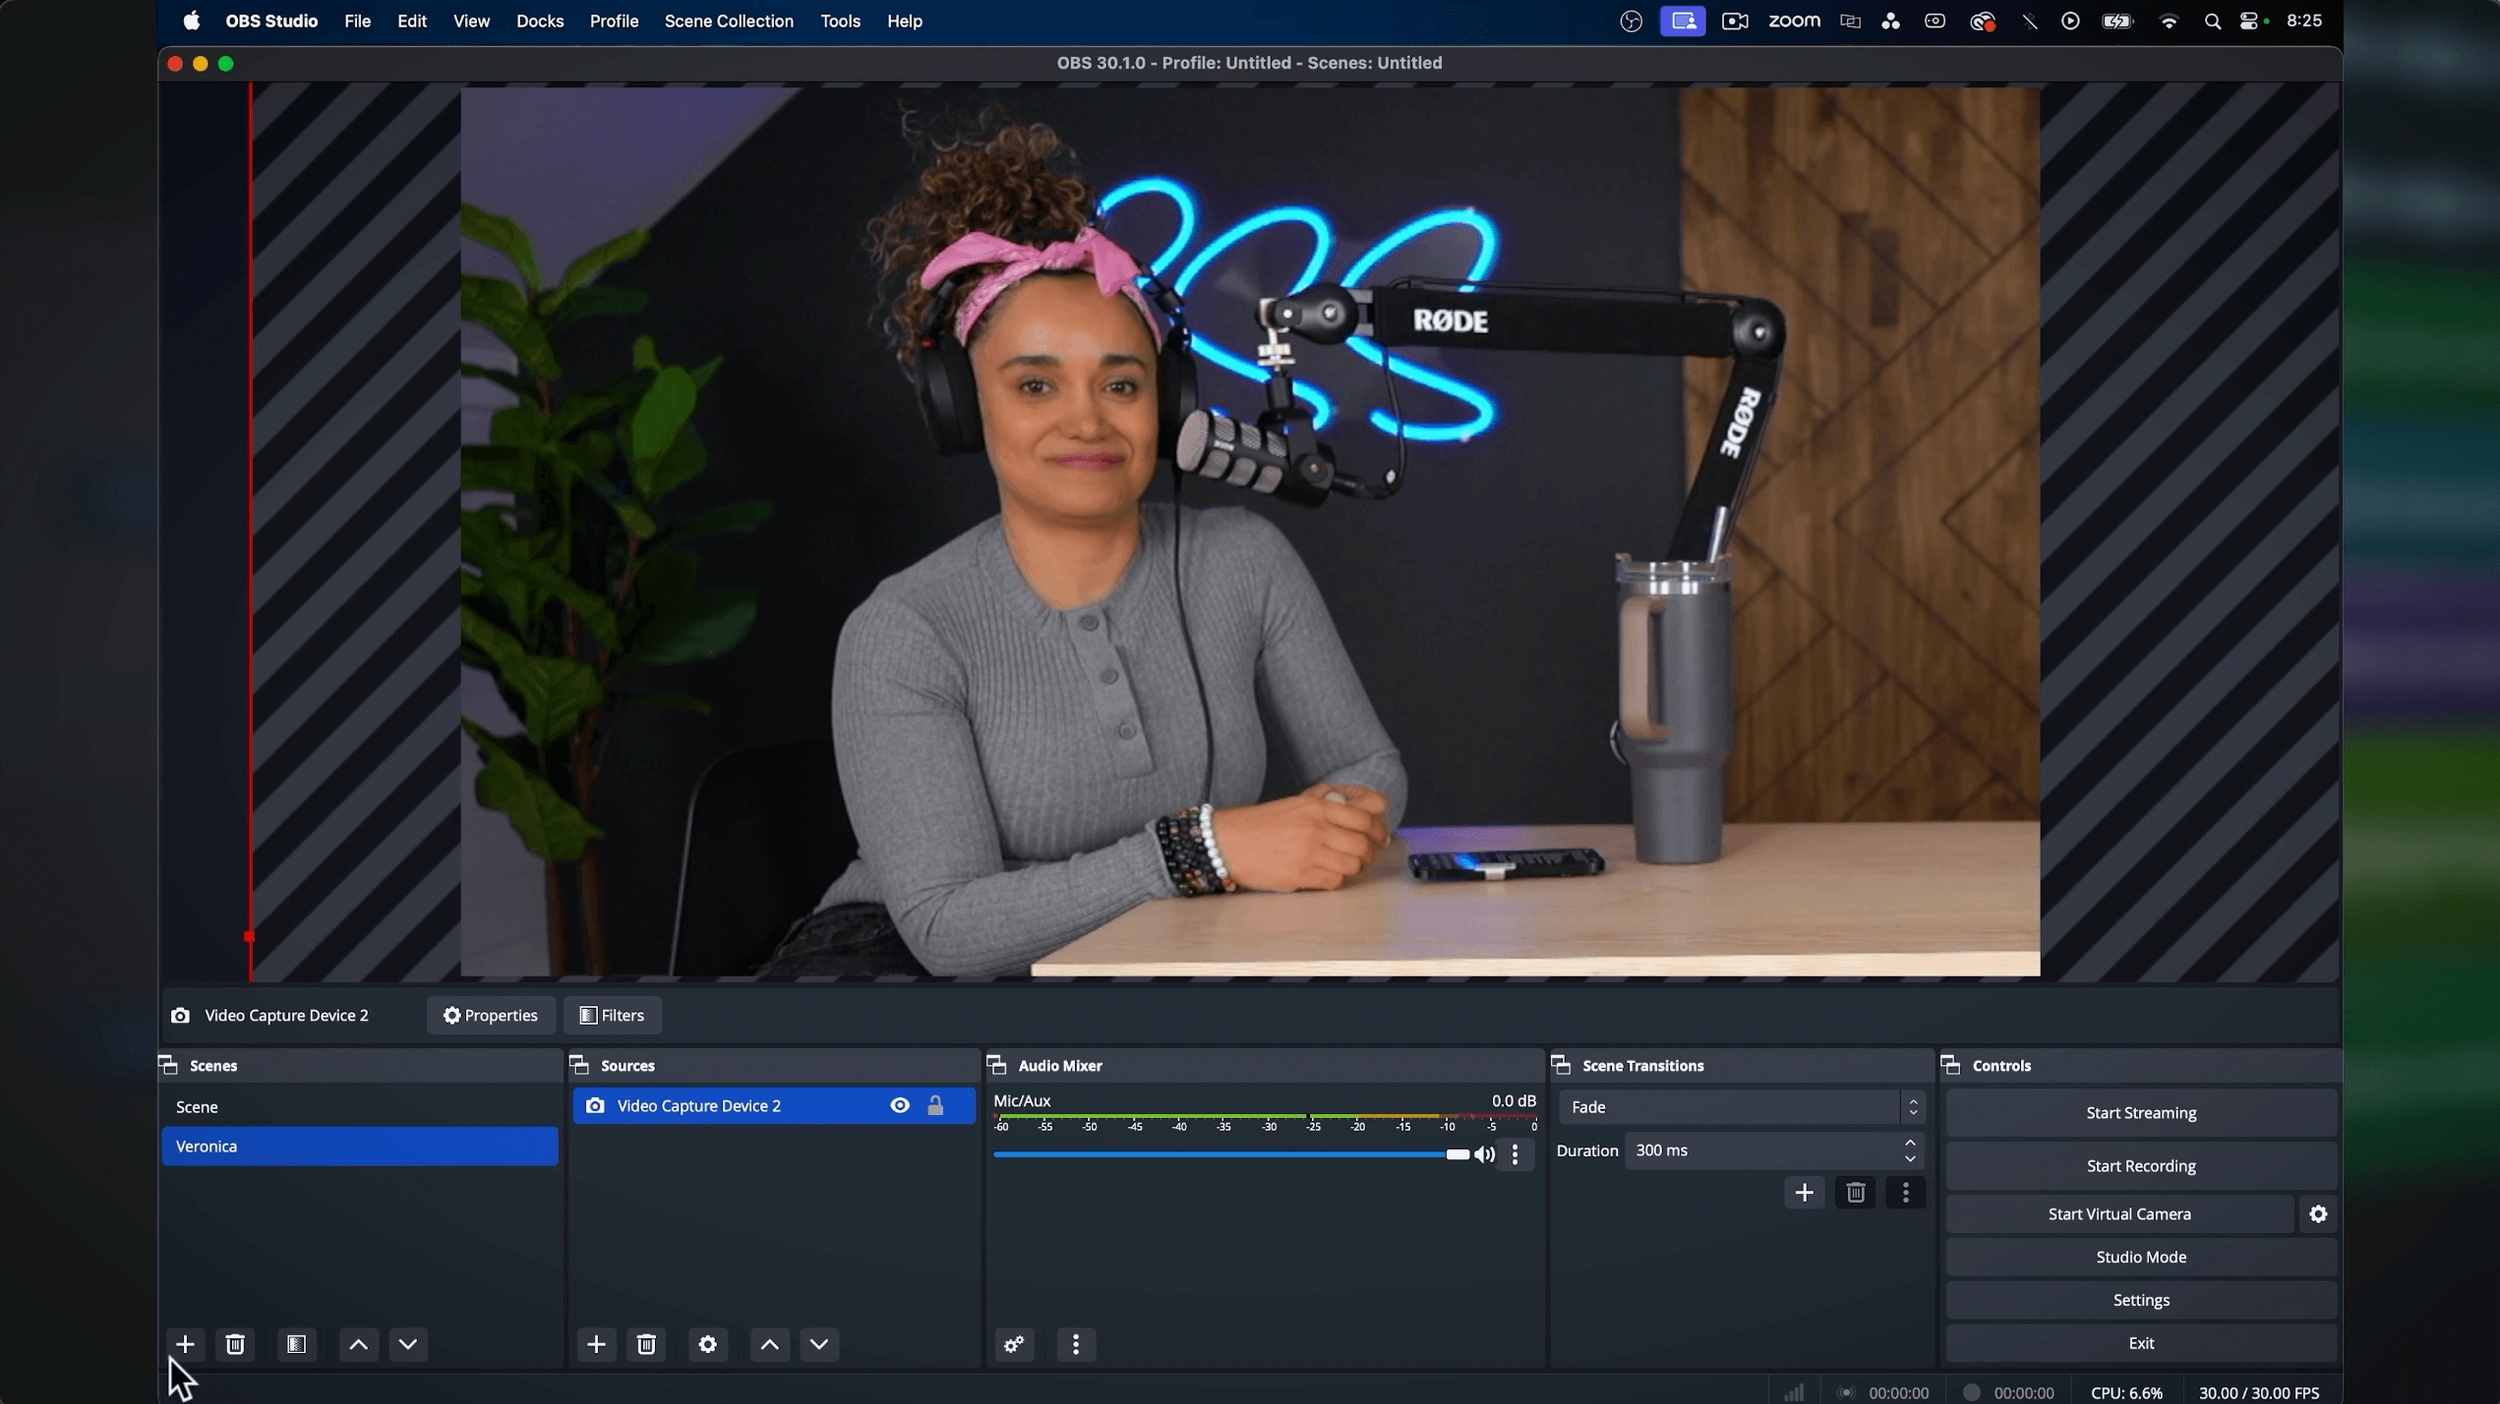Add a new source with plus icon
Screen dimensions: 2500x1404
click(x=596, y=1344)
